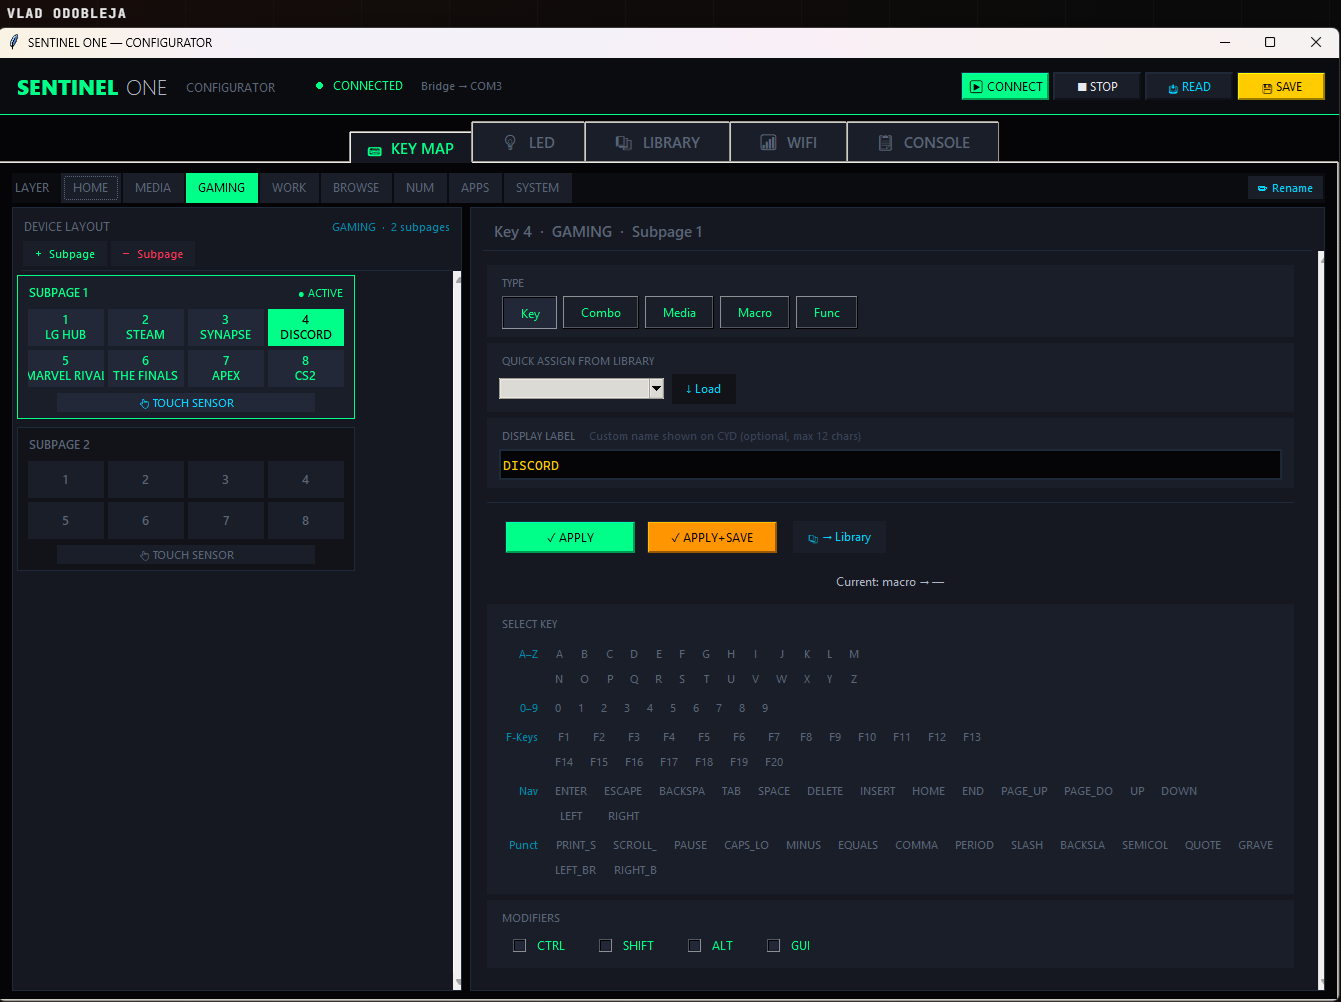Open the CONSOLE tab
1341x1002 pixels.
click(x=923, y=142)
